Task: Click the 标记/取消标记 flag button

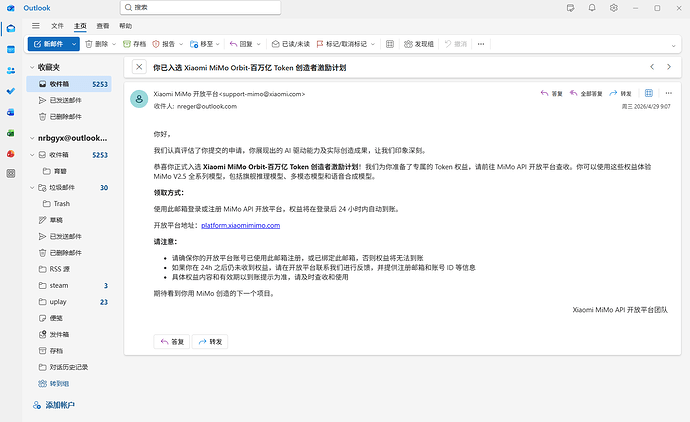Action: point(341,44)
